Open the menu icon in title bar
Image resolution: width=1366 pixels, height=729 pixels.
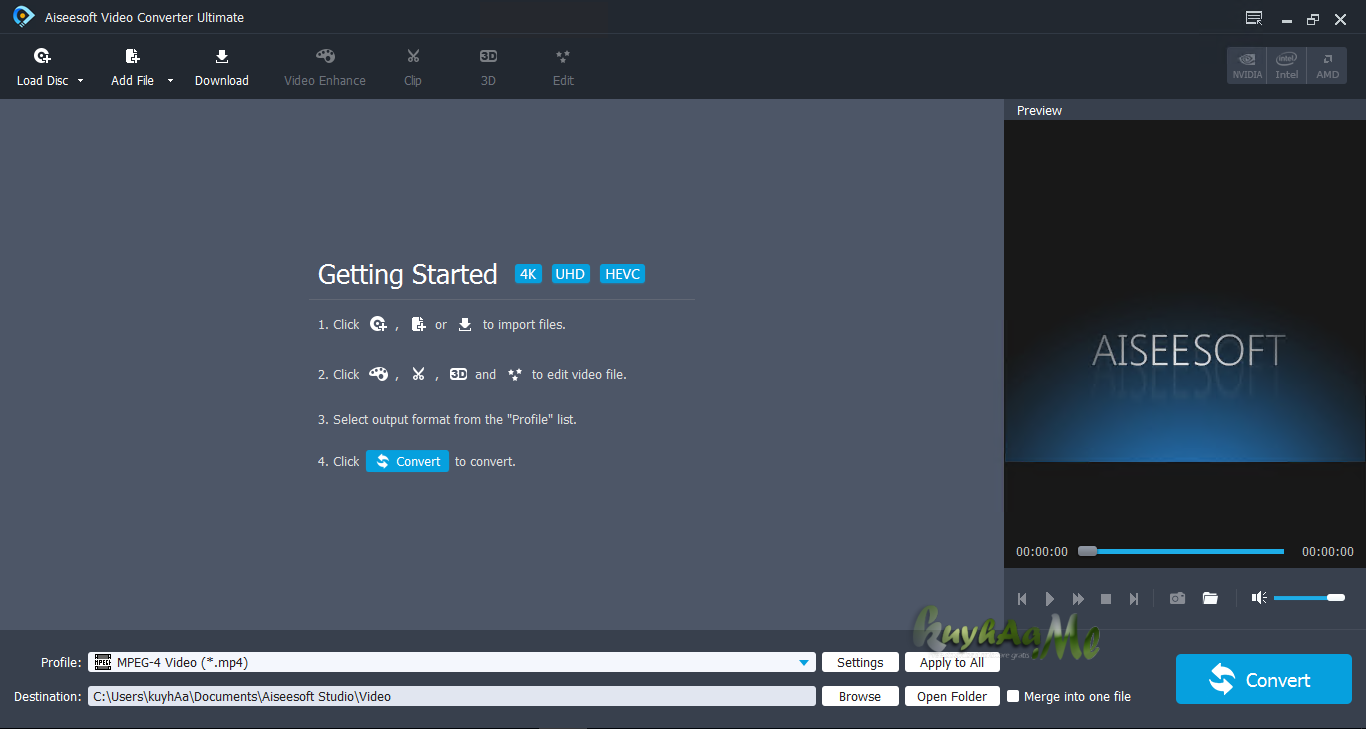click(1254, 18)
